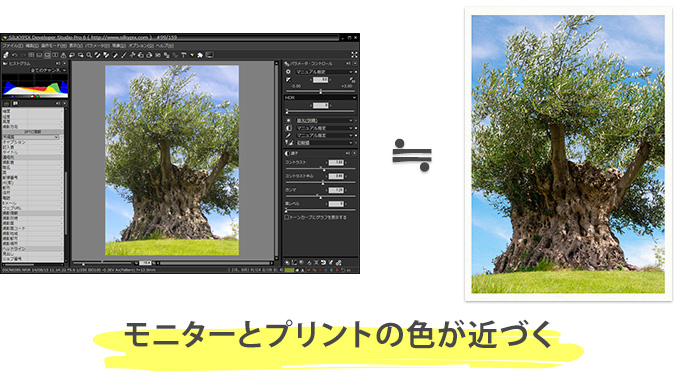This screenshot has height=380, width=676.
Task: Select the magnifier zoom tool
Action: point(89,55)
